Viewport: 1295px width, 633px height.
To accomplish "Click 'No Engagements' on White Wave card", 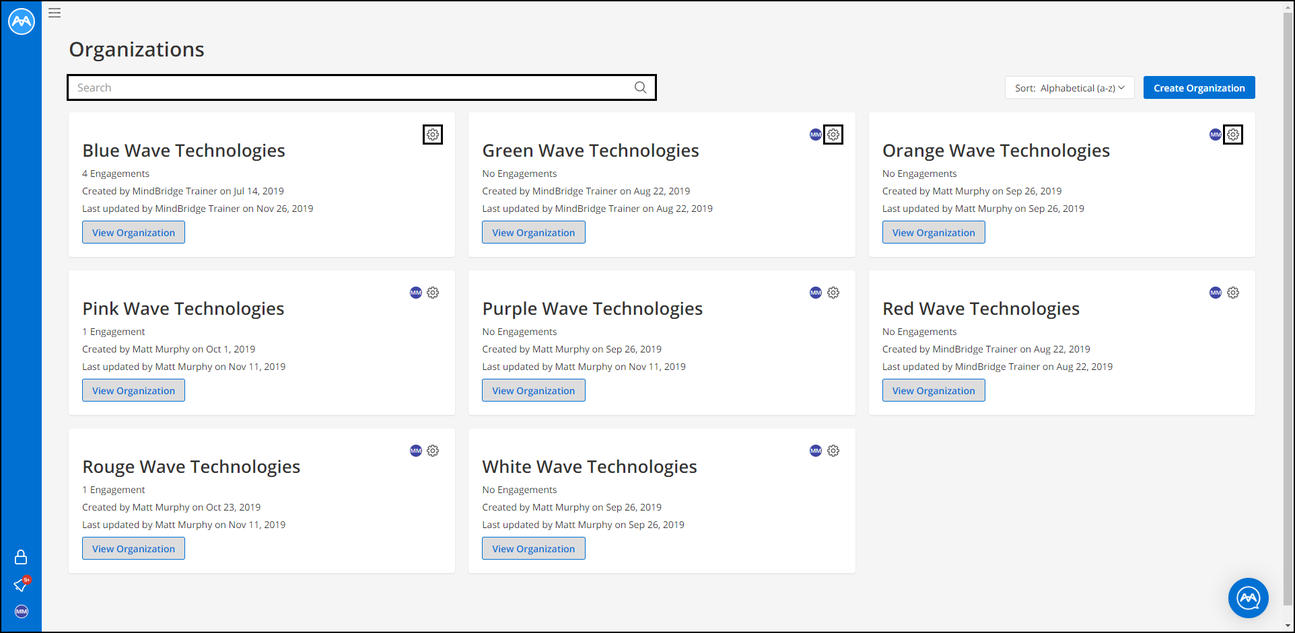I will point(519,490).
